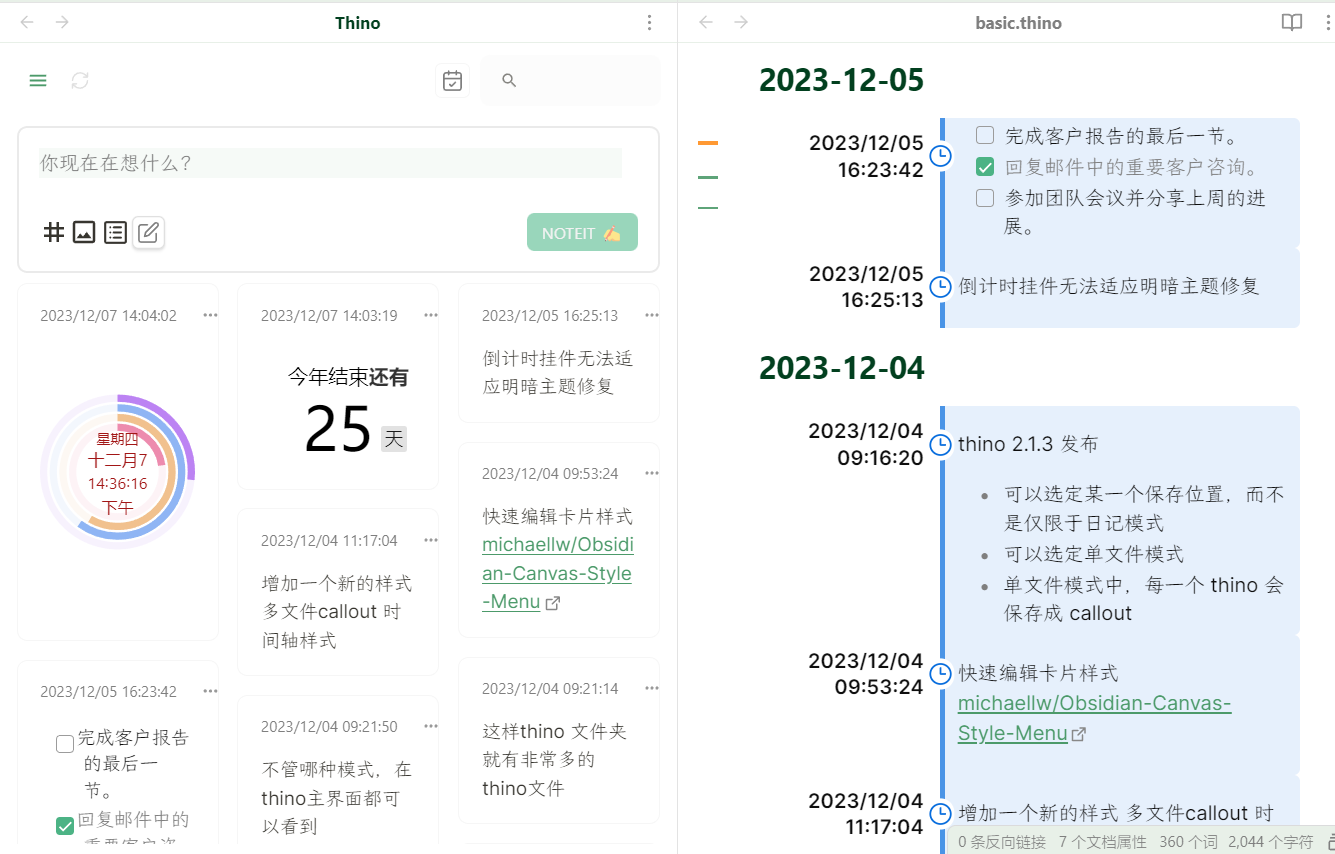This screenshot has height=854, width=1335.
Task: Click clock icon next to 16:25:13 entry
Action: tap(940, 287)
